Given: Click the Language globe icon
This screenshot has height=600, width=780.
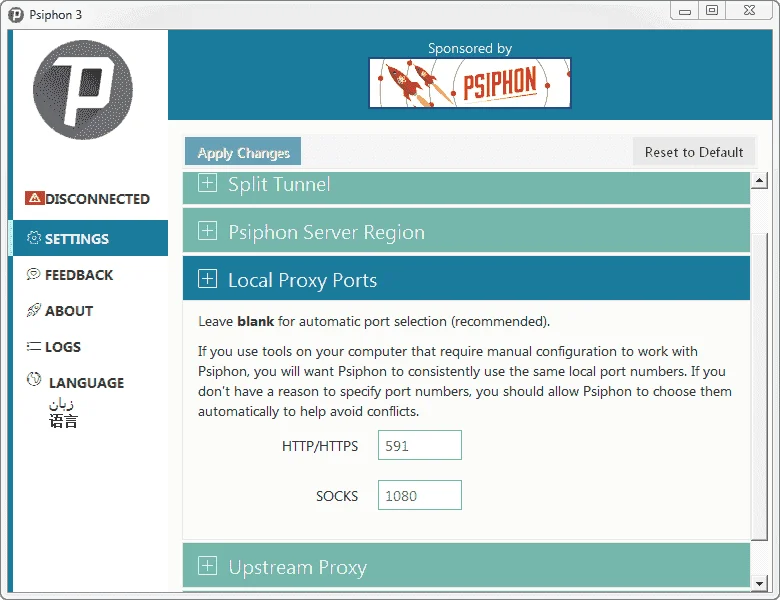Looking at the screenshot, I should 33,380.
